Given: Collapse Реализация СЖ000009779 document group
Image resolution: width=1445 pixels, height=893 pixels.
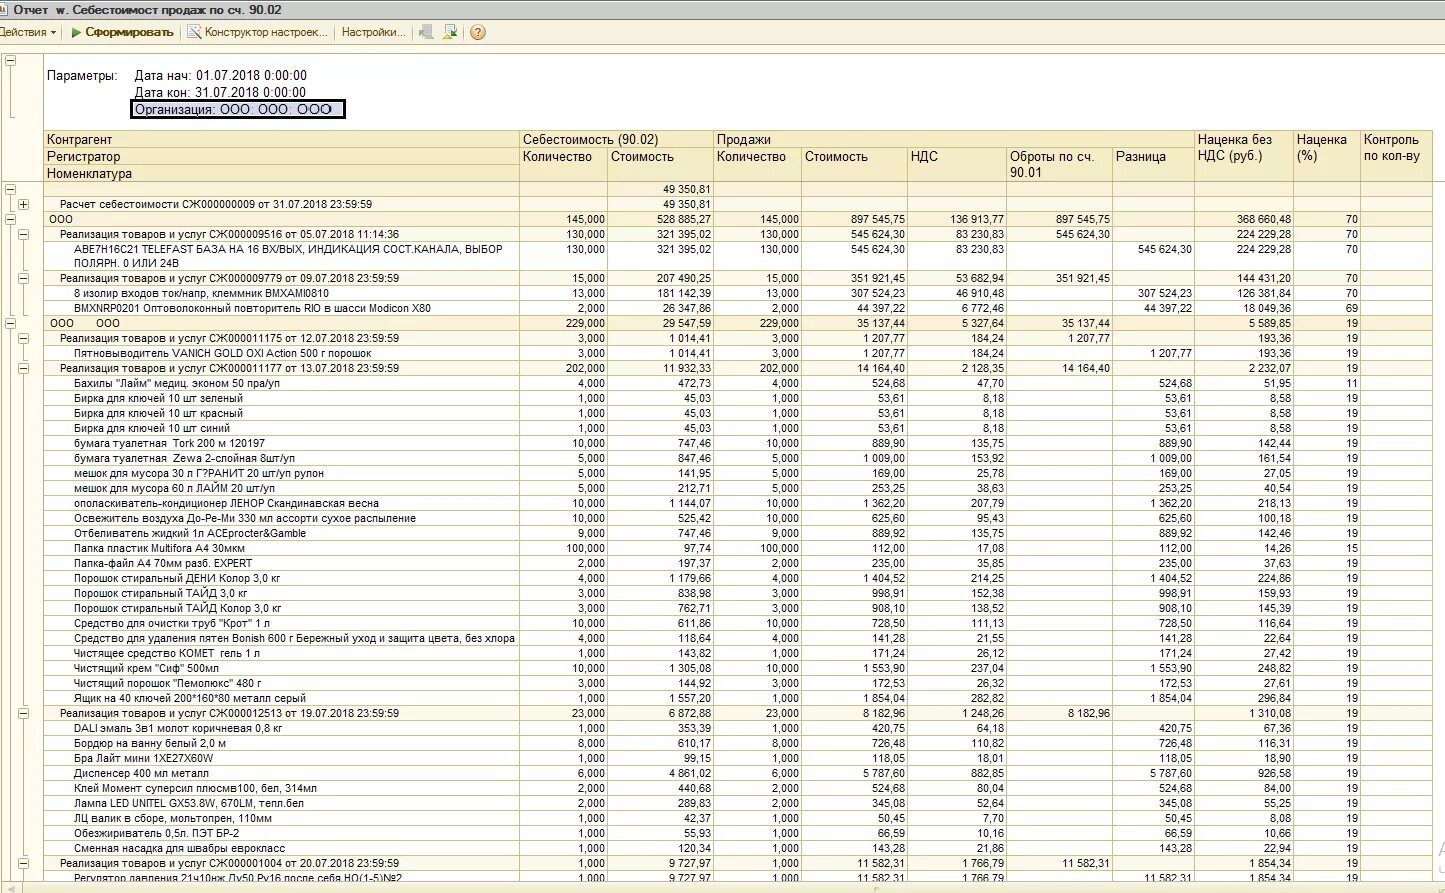Looking at the screenshot, I should [x=23, y=278].
